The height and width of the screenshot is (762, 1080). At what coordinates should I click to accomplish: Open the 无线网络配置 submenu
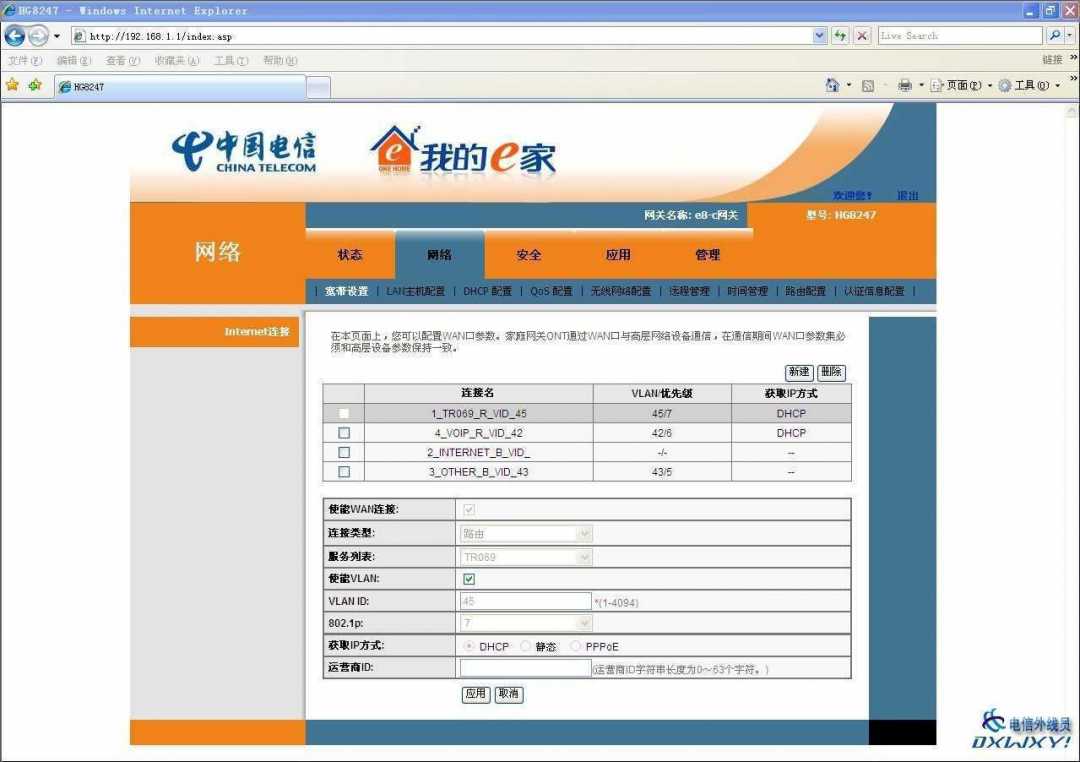pos(621,291)
